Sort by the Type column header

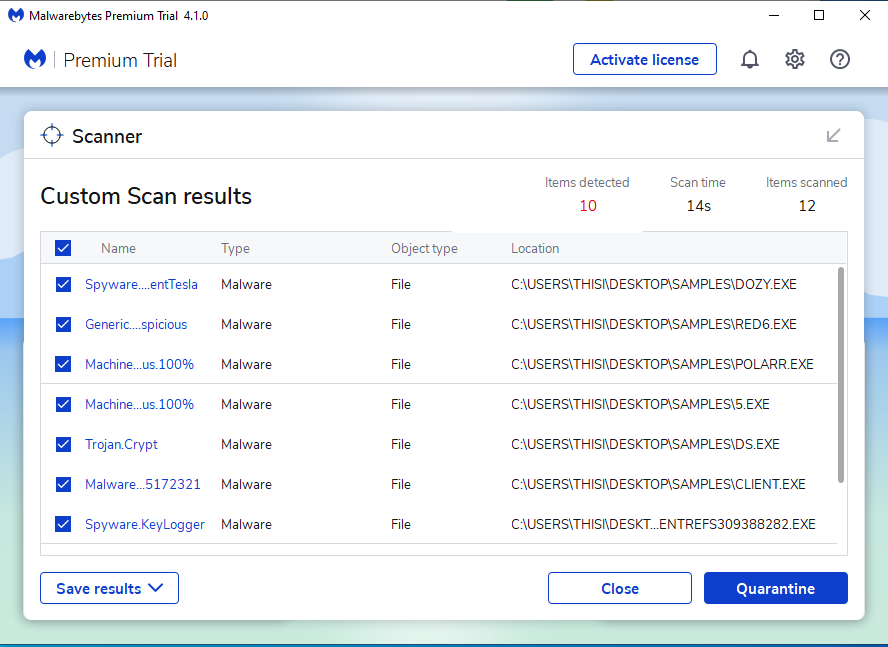(235, 248)
